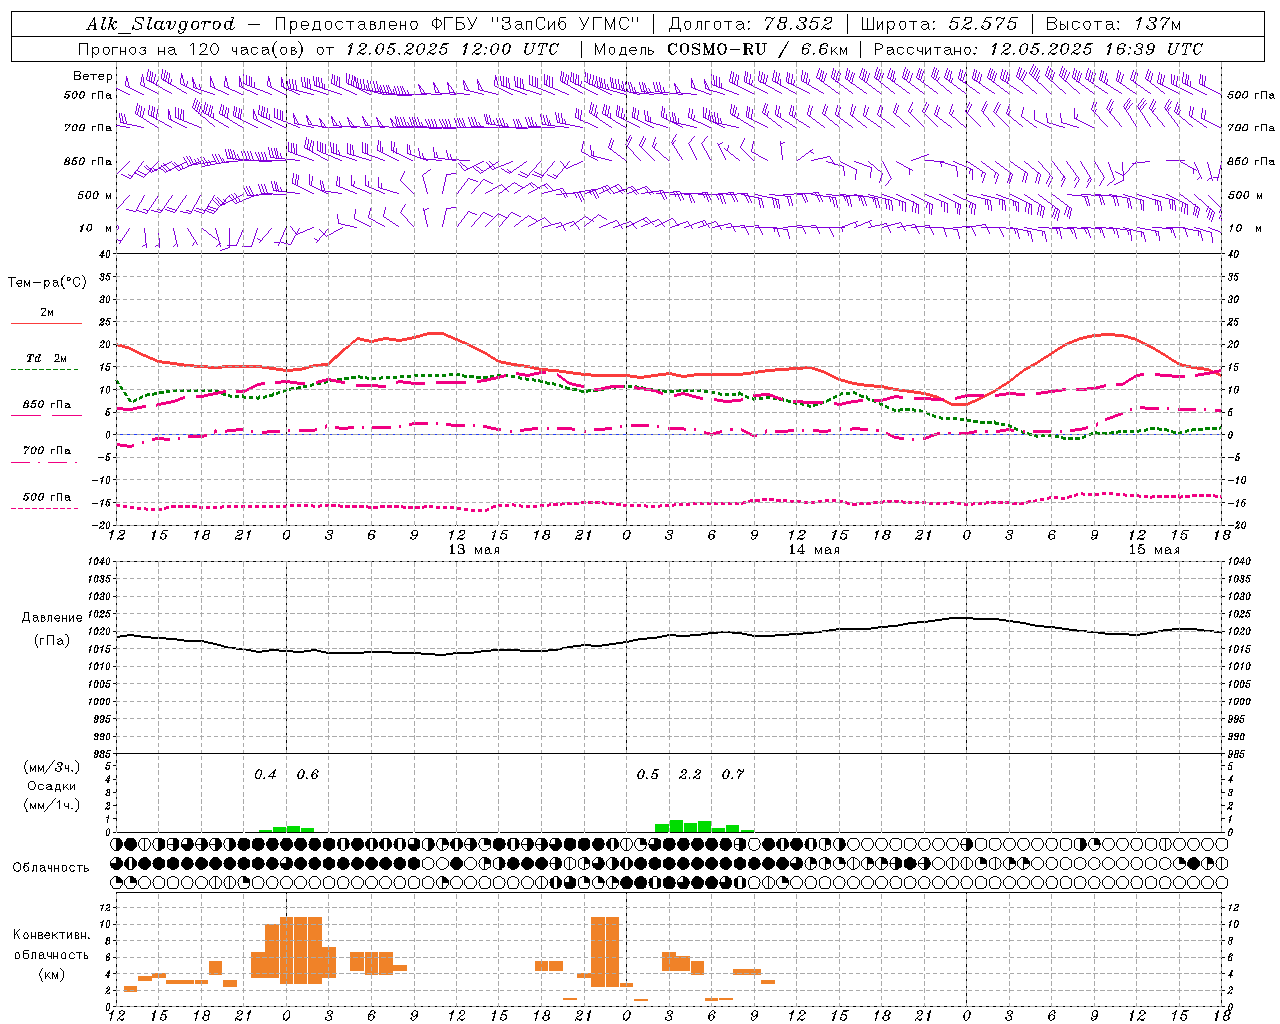
Task: Click the text Прогноз на 120 часа(ов)
Action: point(191,49)
